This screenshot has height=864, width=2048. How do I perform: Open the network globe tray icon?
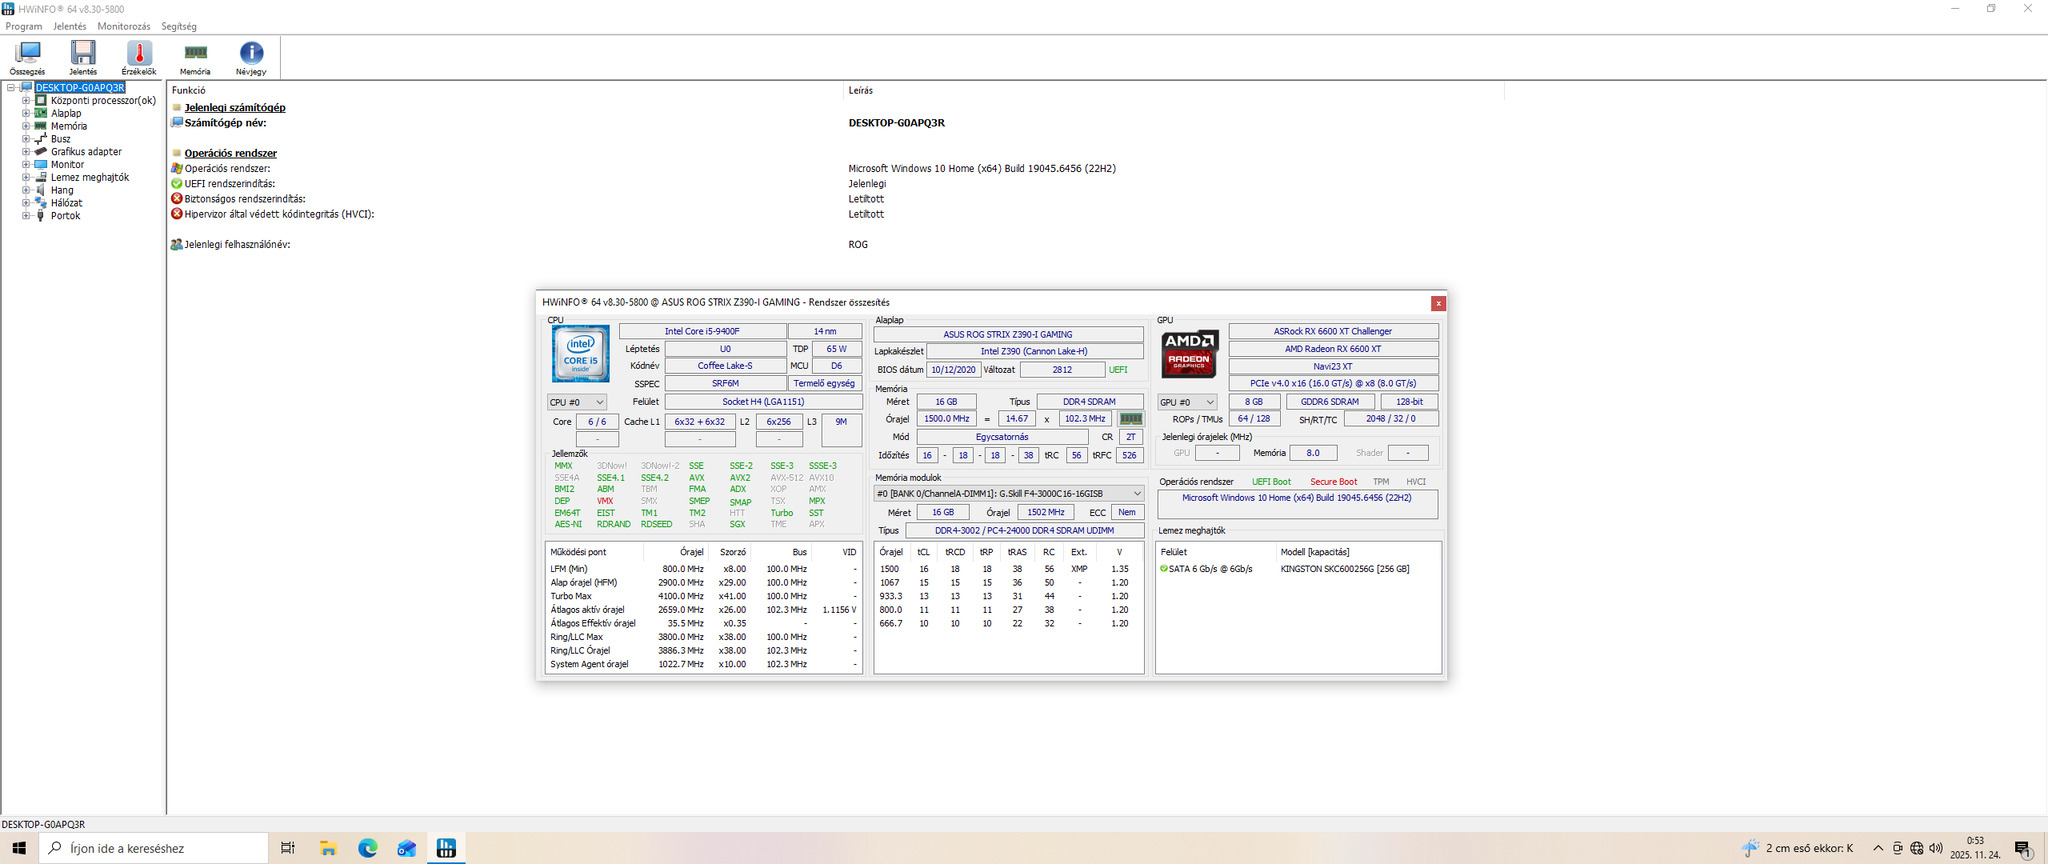[x=1916, y=848]
